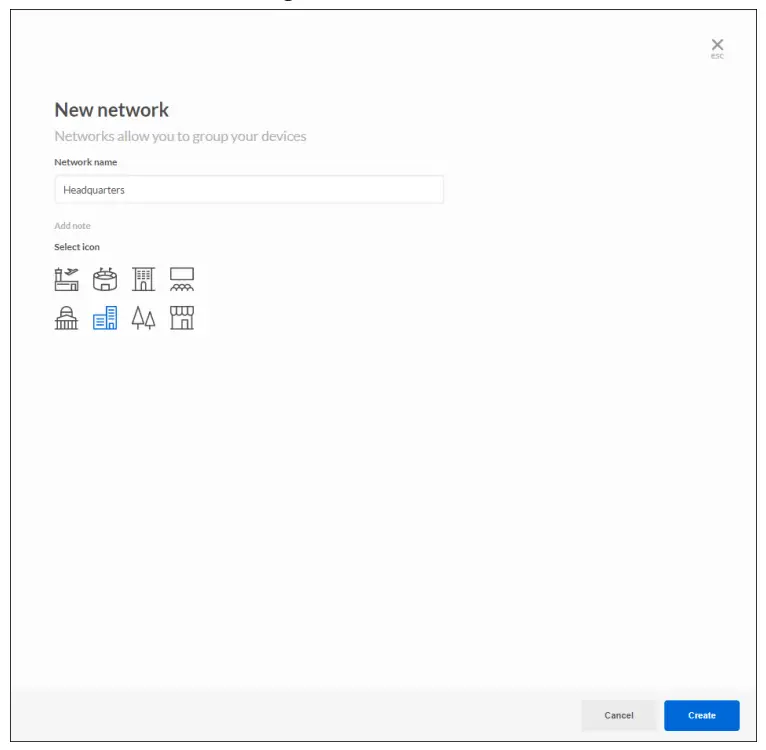Click the esc hint under close icon
This screenshot has height=750, width=766.
pyautogui.click(x=717, y=56)
